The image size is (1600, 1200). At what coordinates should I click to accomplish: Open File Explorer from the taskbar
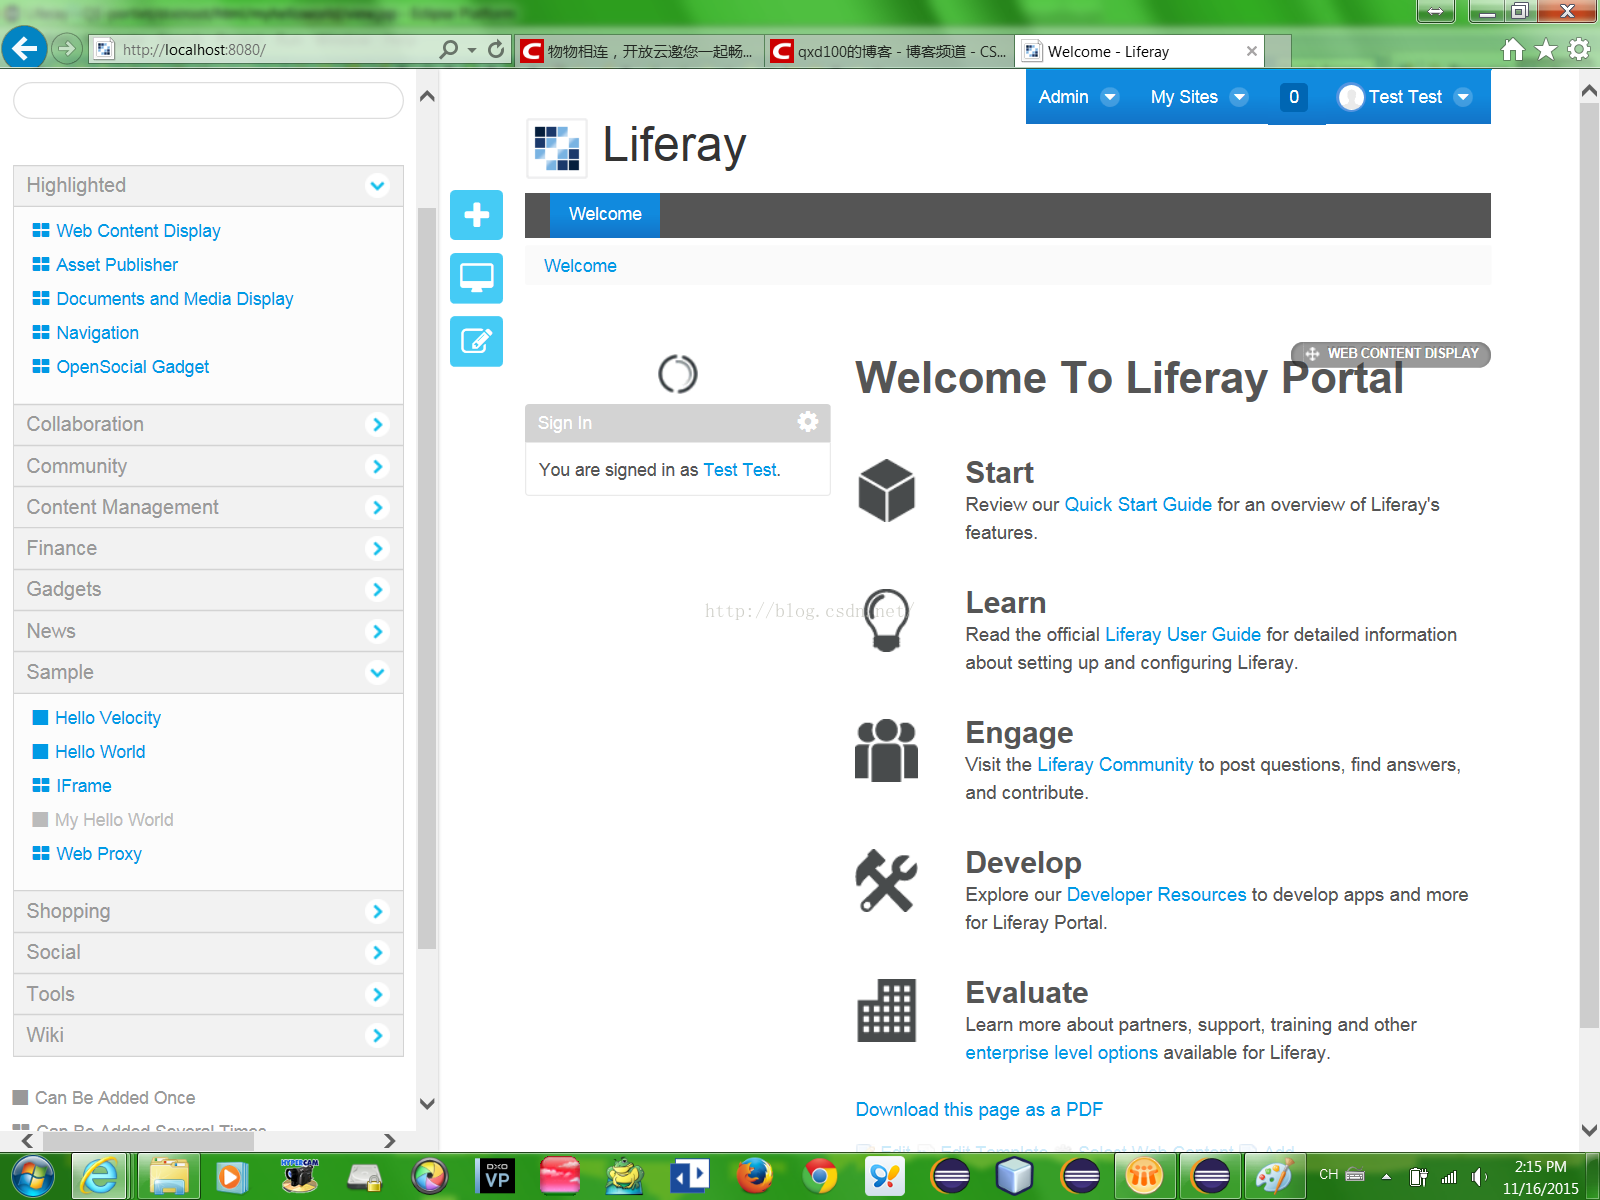169,1176
